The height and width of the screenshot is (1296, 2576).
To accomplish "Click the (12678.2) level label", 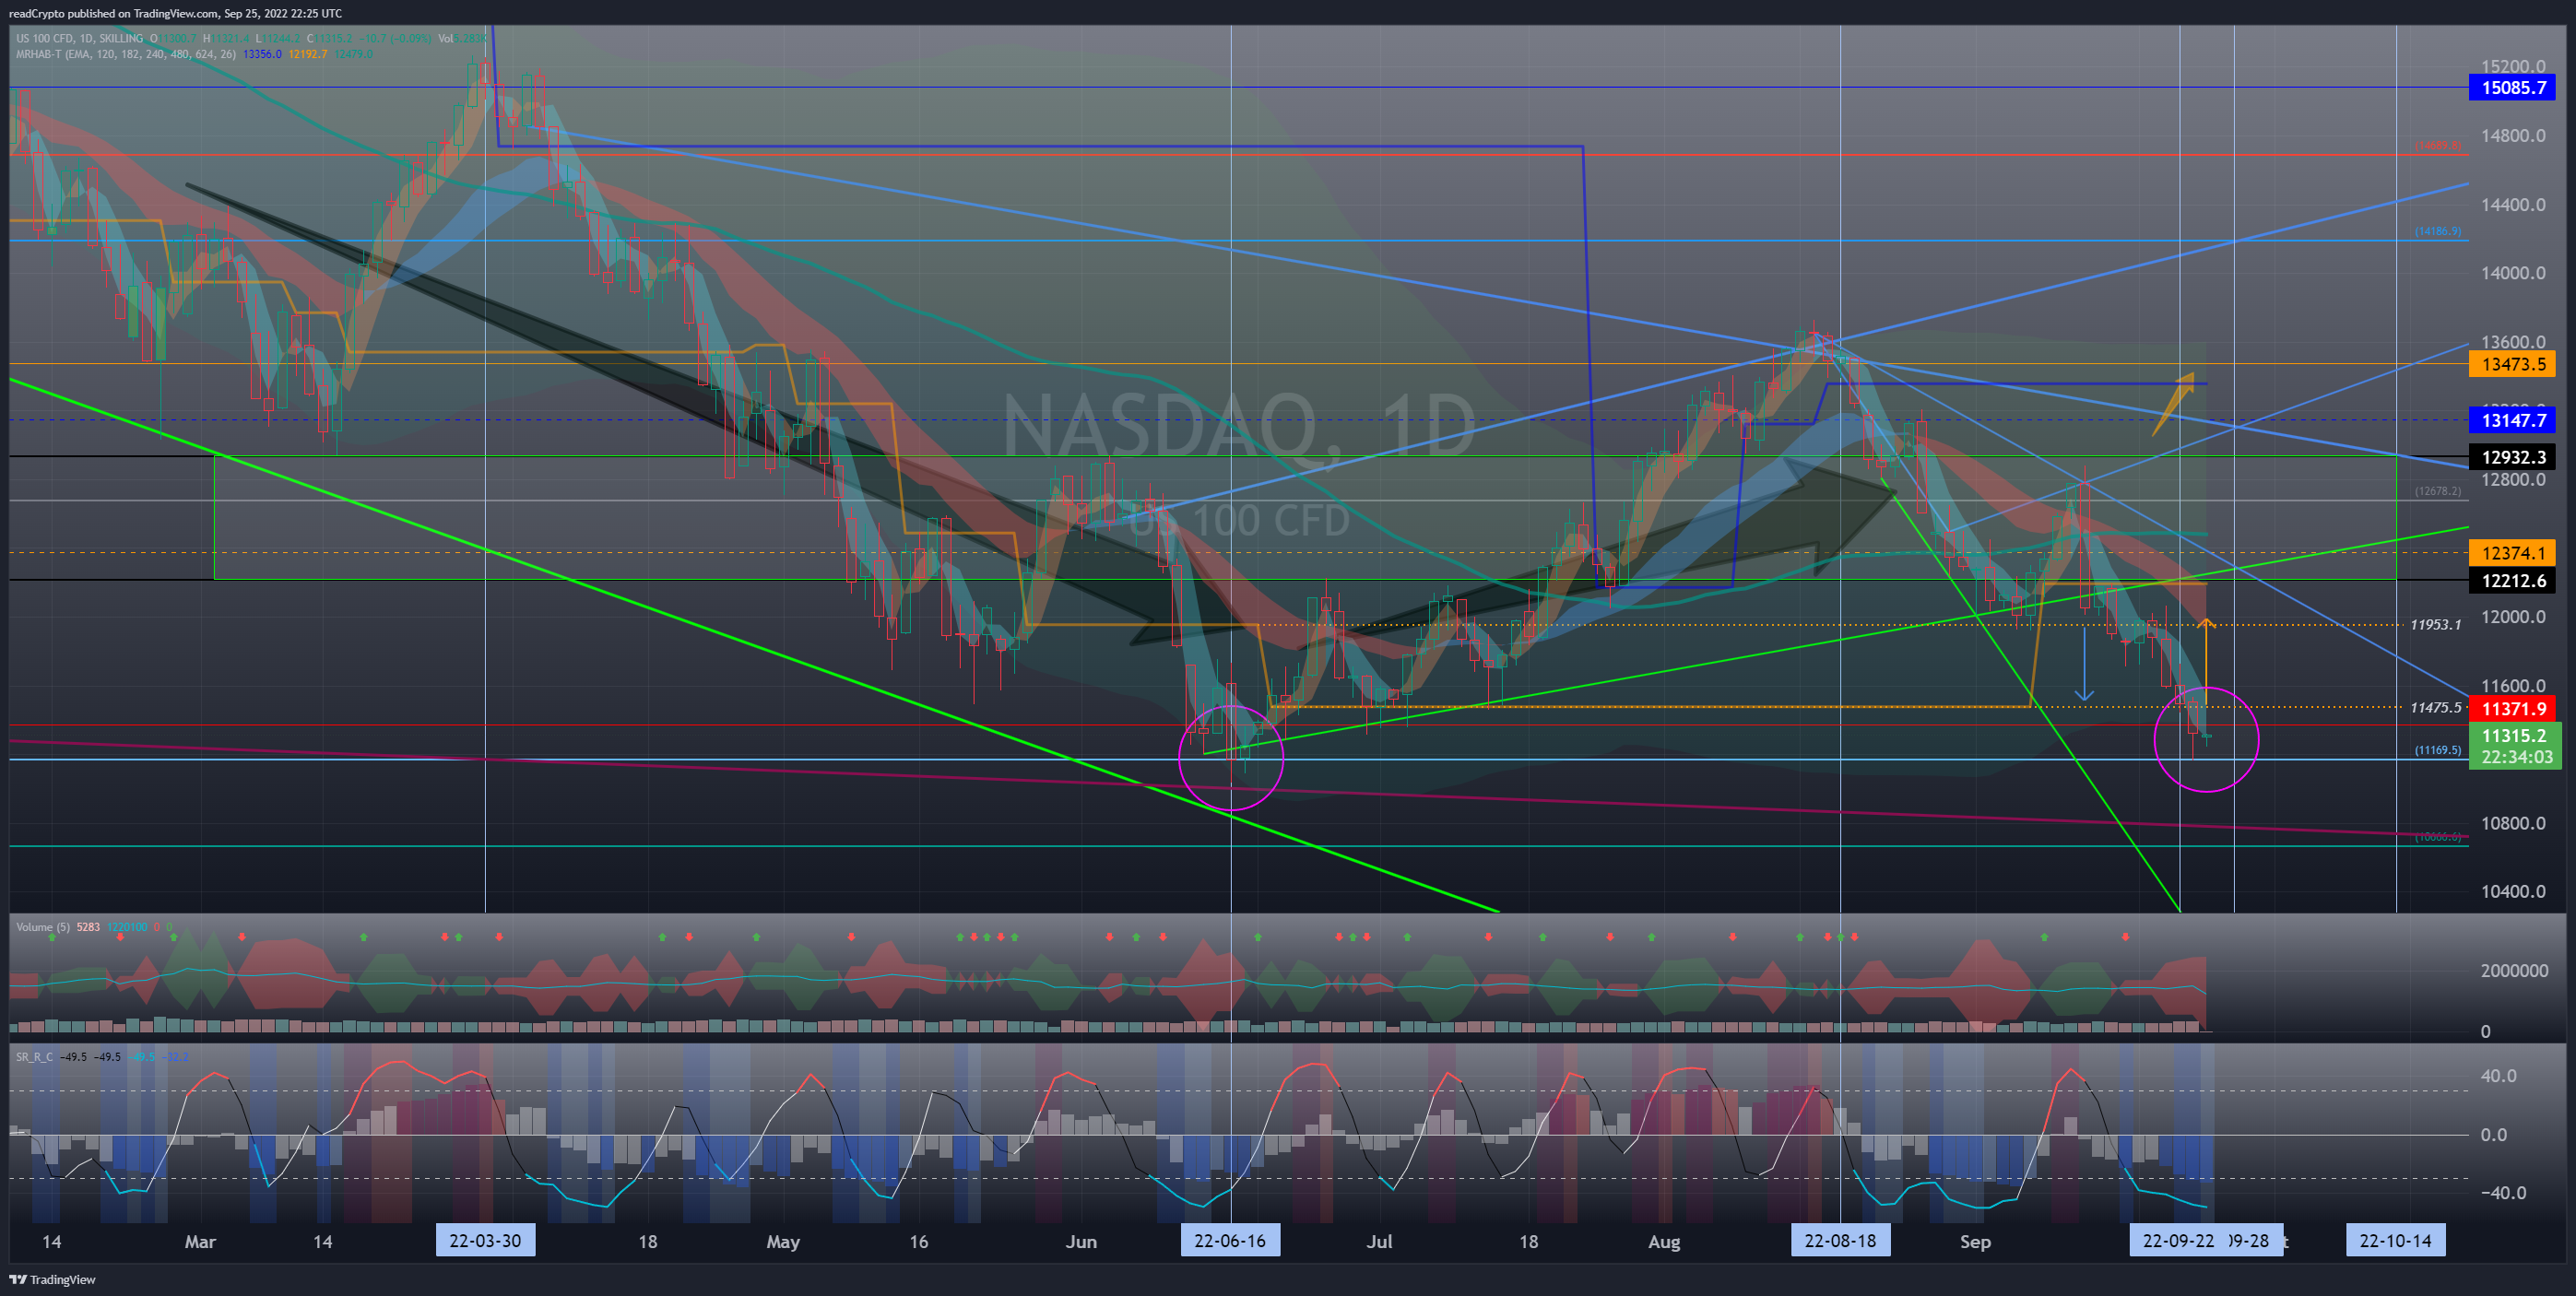I will point(2438,491).
